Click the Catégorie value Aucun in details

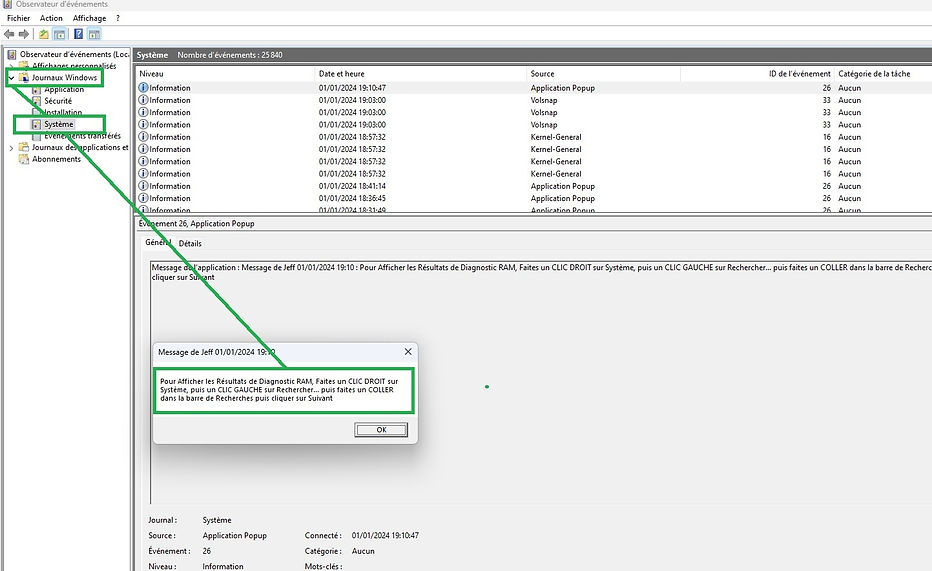coord(363,551)
